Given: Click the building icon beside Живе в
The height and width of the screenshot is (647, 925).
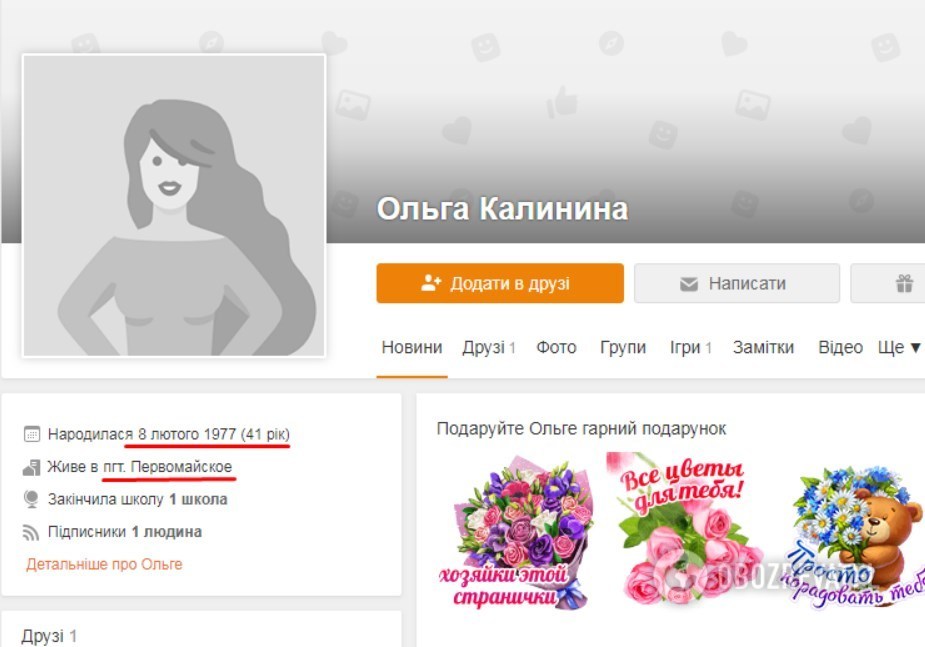Looking at the screenshot, I should point(31,467).
